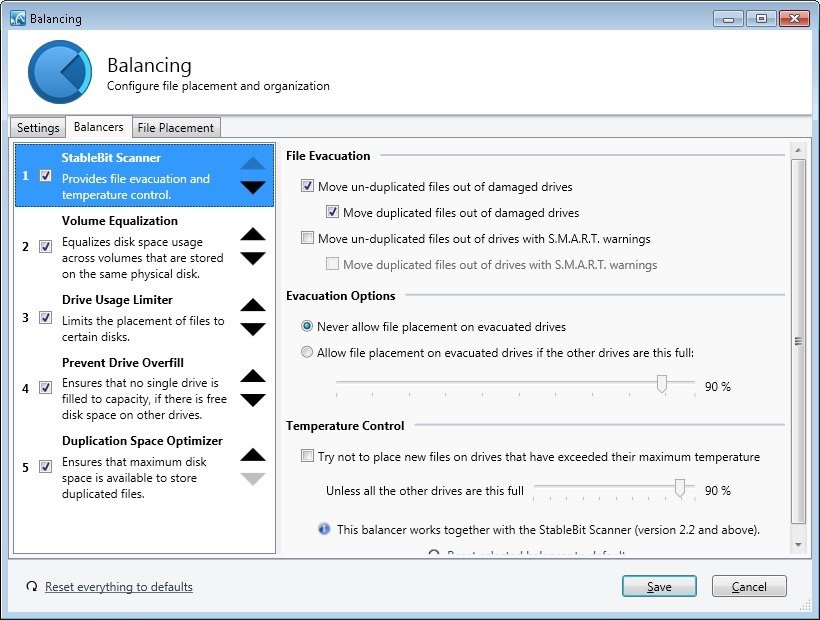Open the File Placement tab
The image size is (820, 620).
(176, 128)
